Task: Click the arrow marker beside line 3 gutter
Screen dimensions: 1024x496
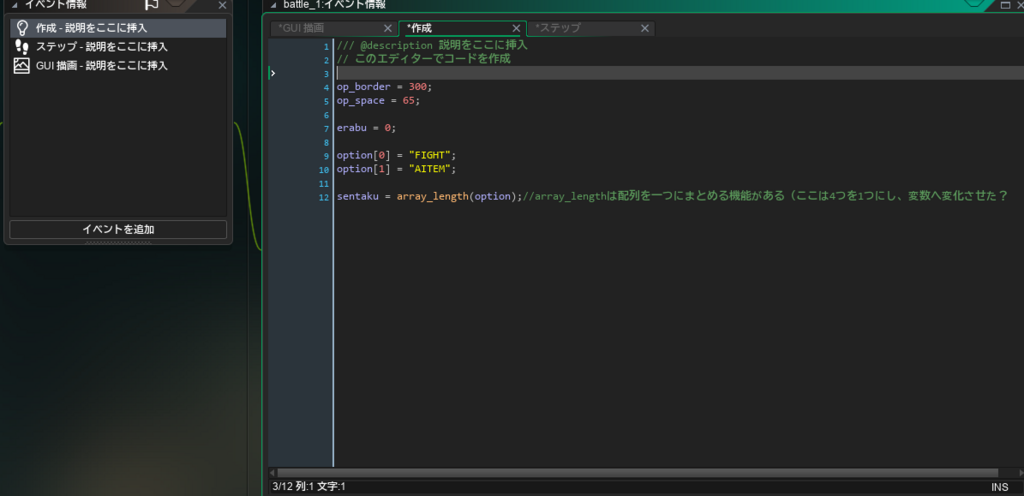Action: [x=273, y=73]
